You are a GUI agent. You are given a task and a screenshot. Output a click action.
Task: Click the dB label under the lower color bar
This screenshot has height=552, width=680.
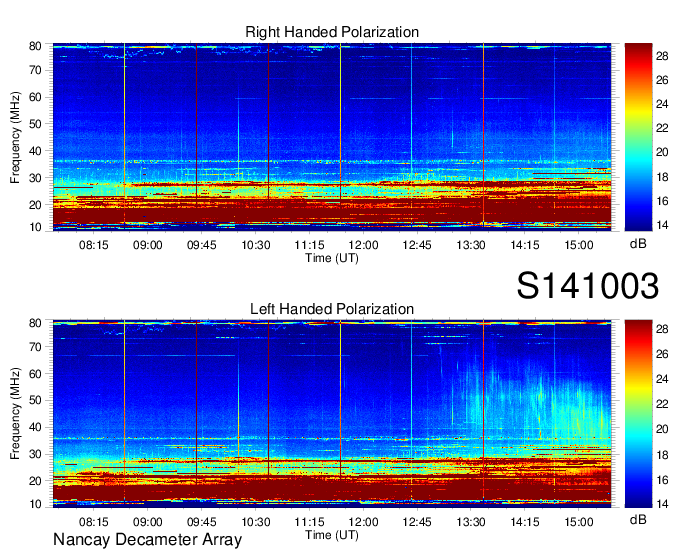(x=638, y=519)
